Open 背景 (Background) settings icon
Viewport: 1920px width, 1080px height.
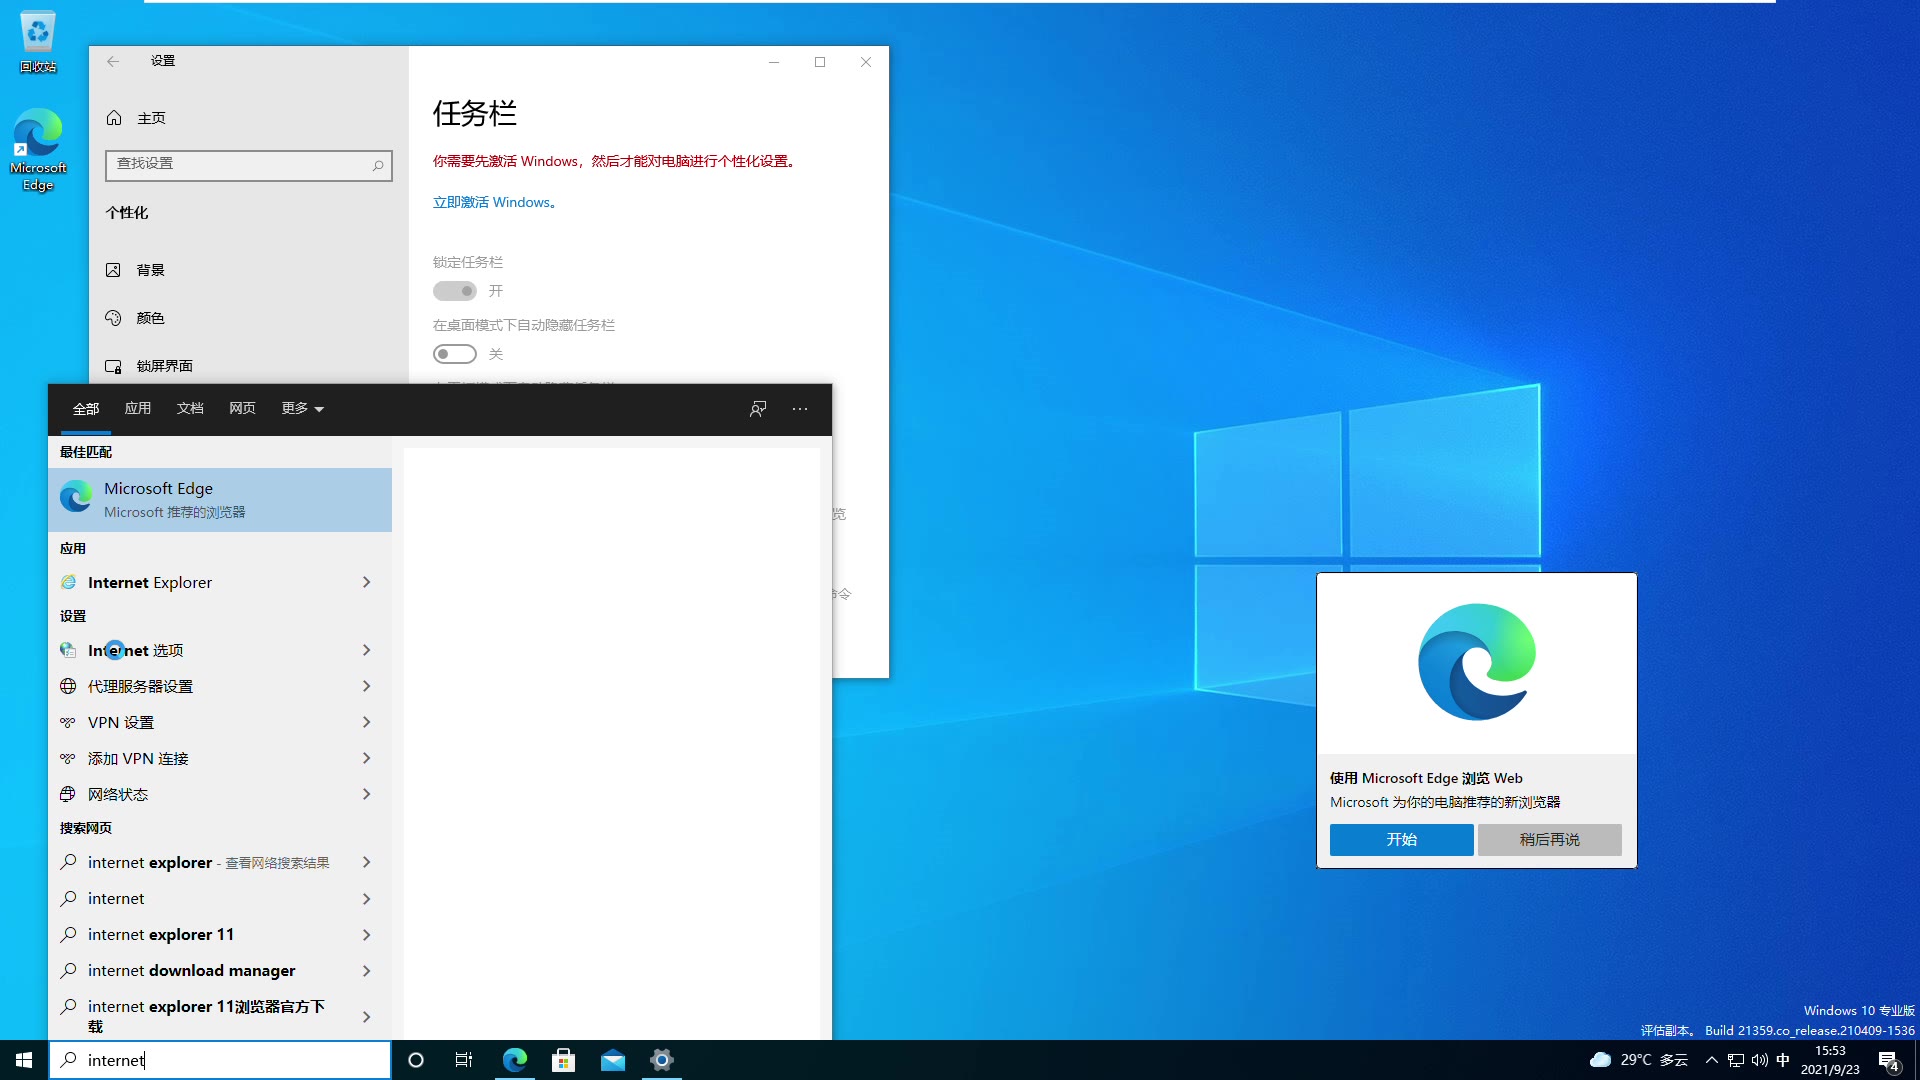113,270
